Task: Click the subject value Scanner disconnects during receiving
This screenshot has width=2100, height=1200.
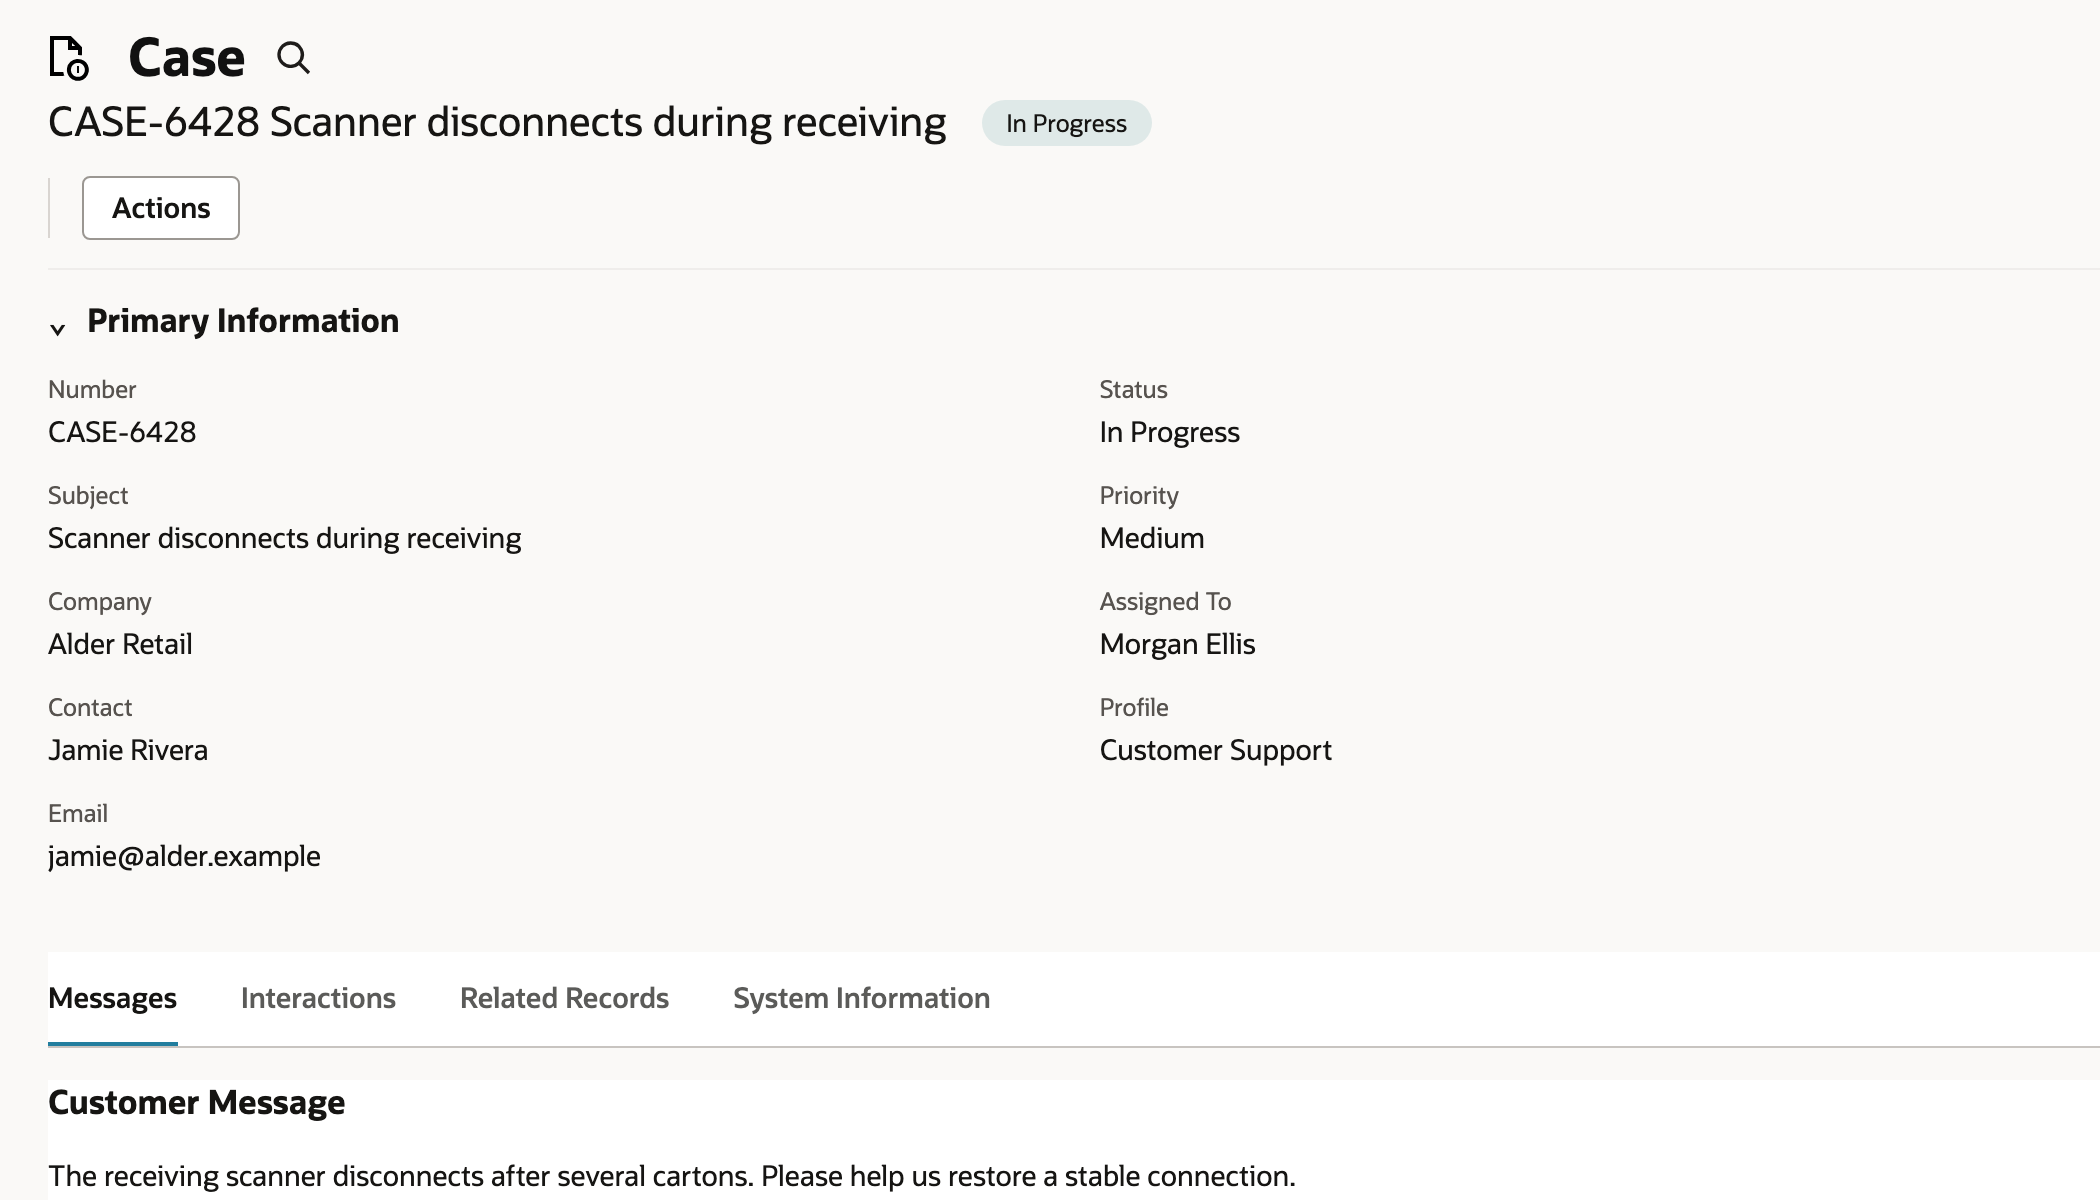Action: [285, 538]
